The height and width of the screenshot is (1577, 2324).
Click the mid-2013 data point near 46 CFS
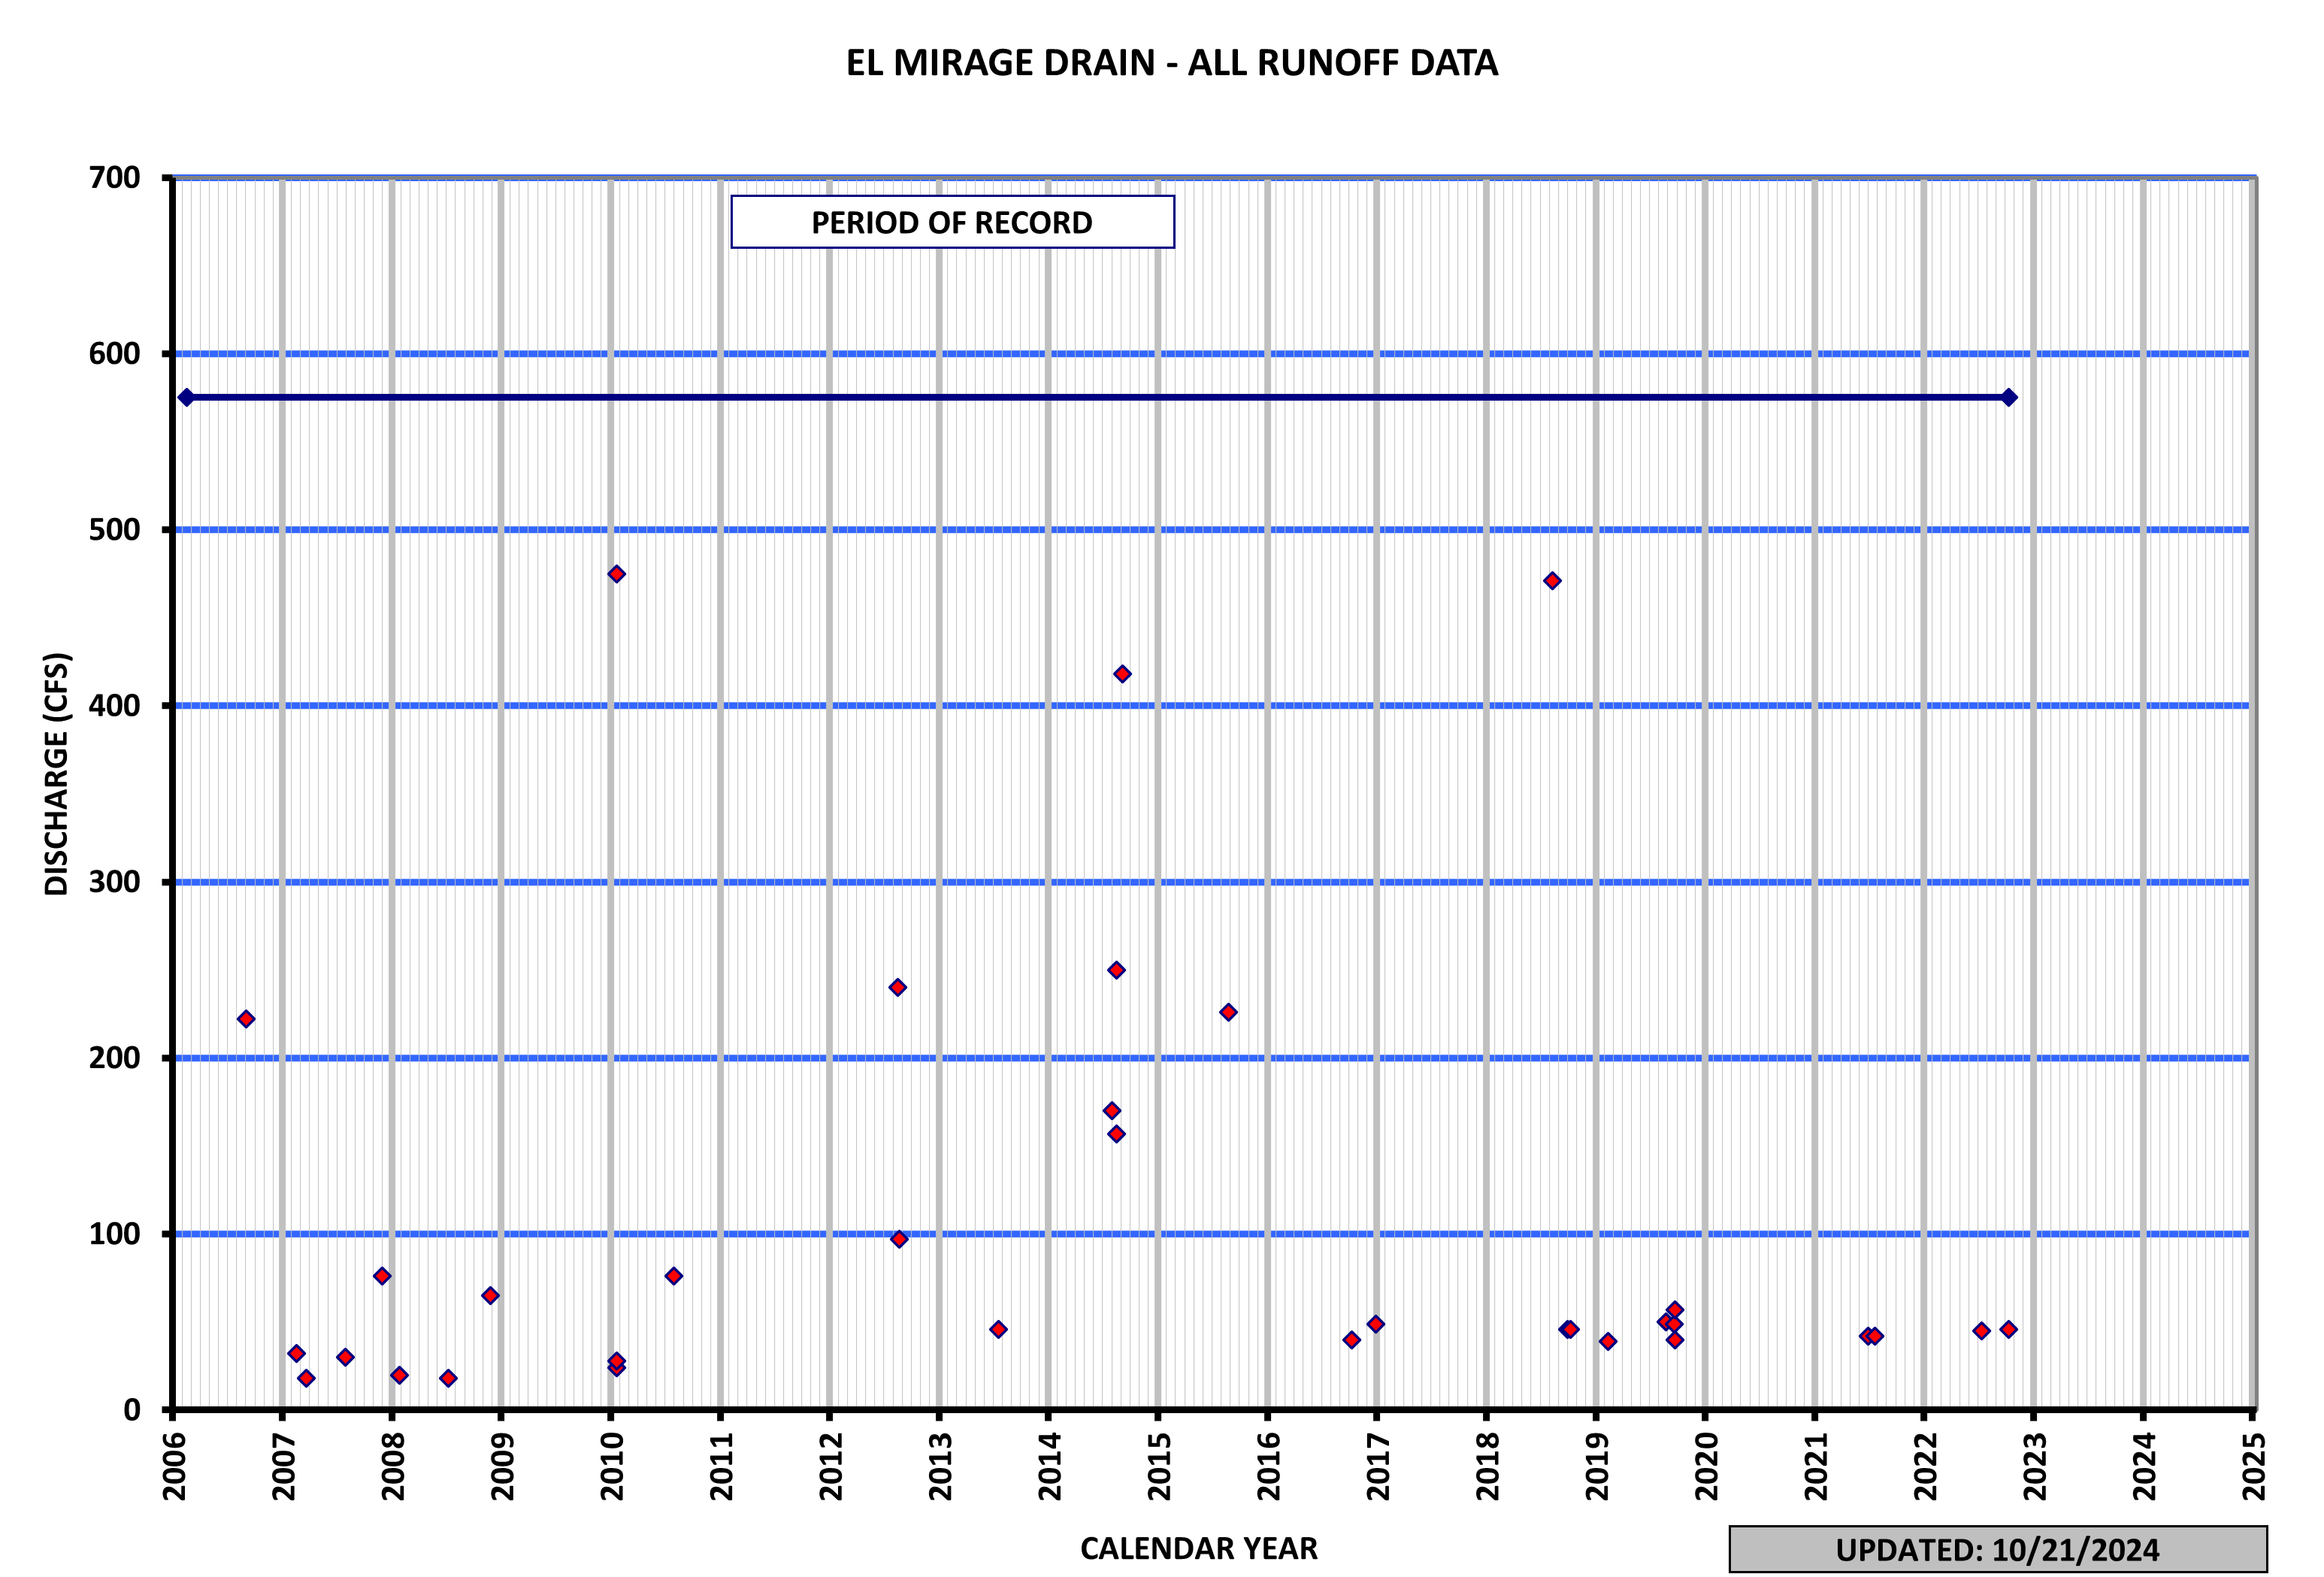point(998,1329)
